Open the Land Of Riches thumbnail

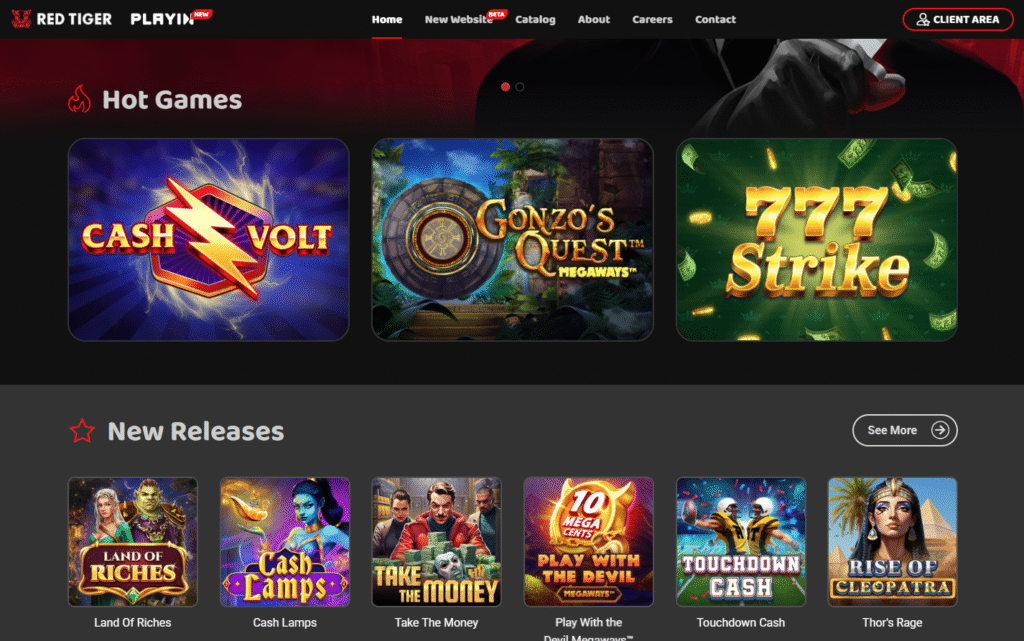click(x=133, y=542)
